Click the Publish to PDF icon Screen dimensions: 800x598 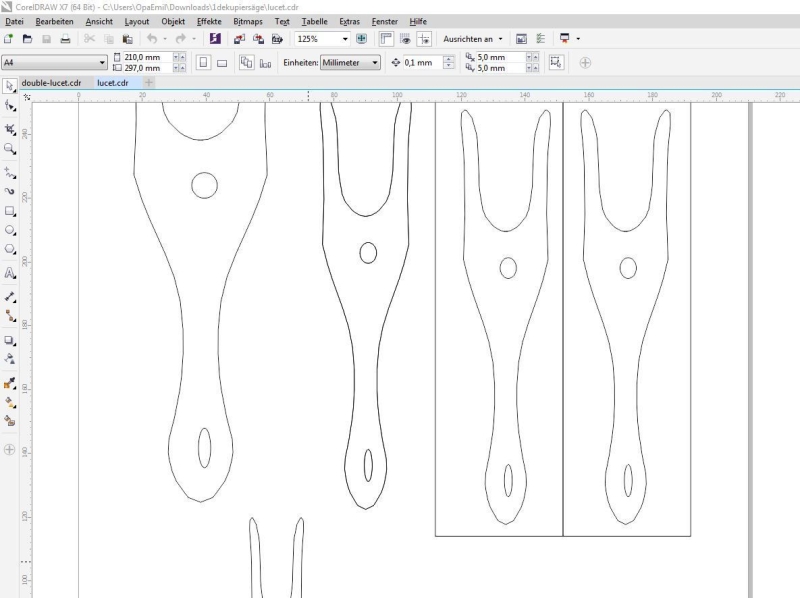coord(277,39)
